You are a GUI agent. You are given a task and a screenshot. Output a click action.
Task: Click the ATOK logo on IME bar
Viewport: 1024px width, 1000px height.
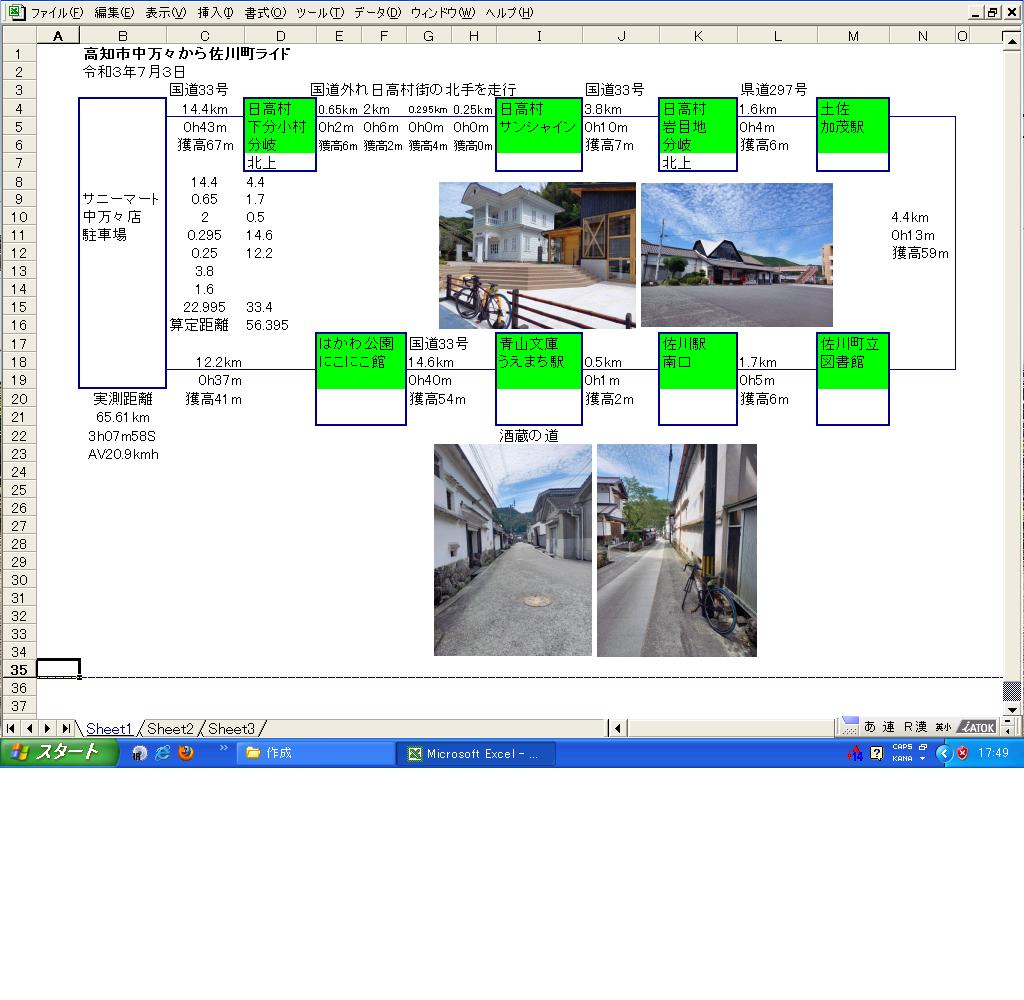click(976, 727)
